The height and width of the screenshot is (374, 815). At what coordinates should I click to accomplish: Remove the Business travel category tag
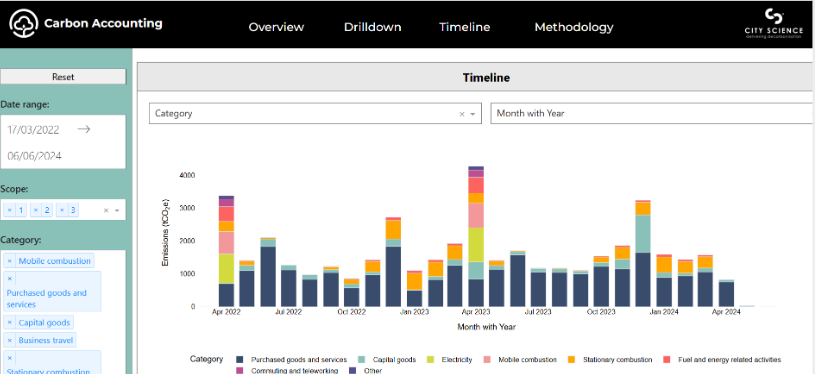click(x=9, y=341)
